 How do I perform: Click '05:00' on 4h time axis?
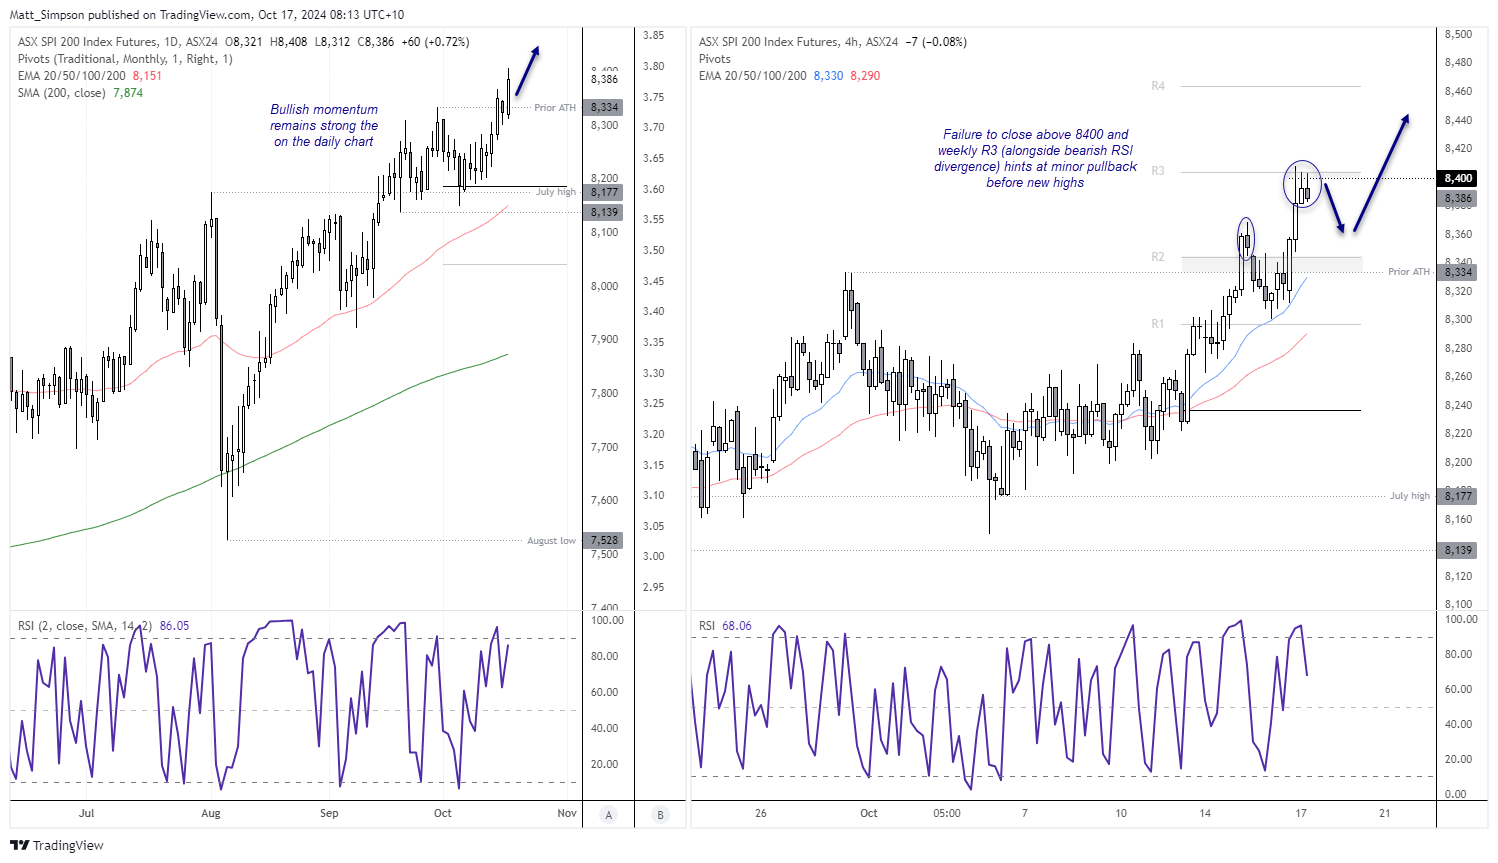click(947, 814)
